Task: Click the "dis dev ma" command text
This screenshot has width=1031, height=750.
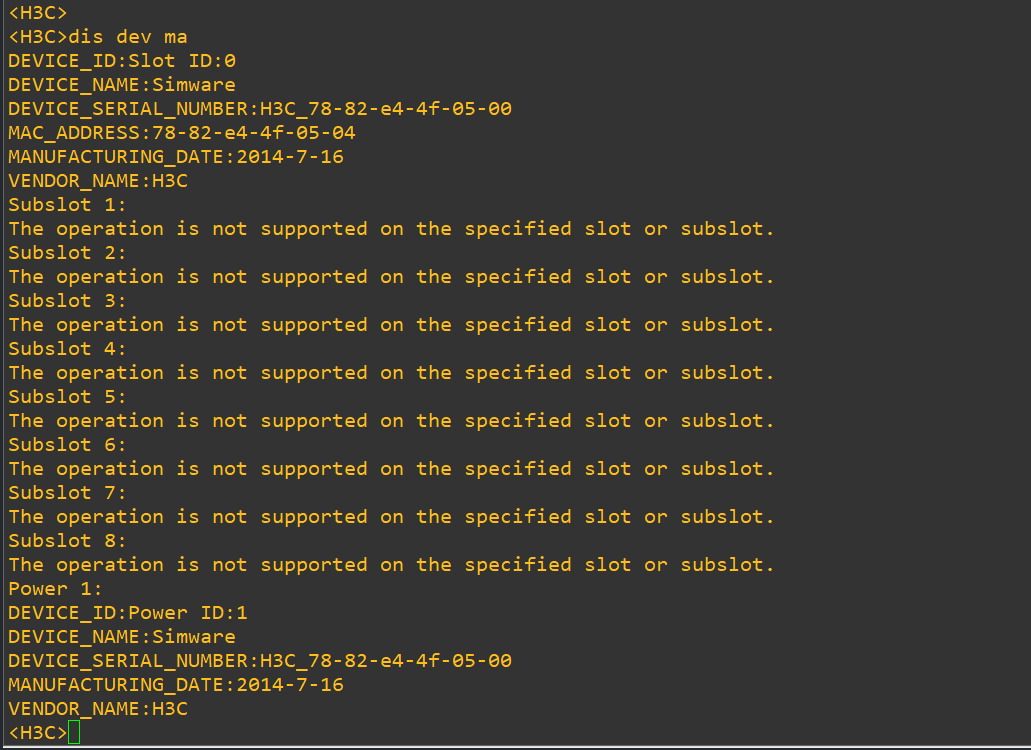Action: coord(128,37)
